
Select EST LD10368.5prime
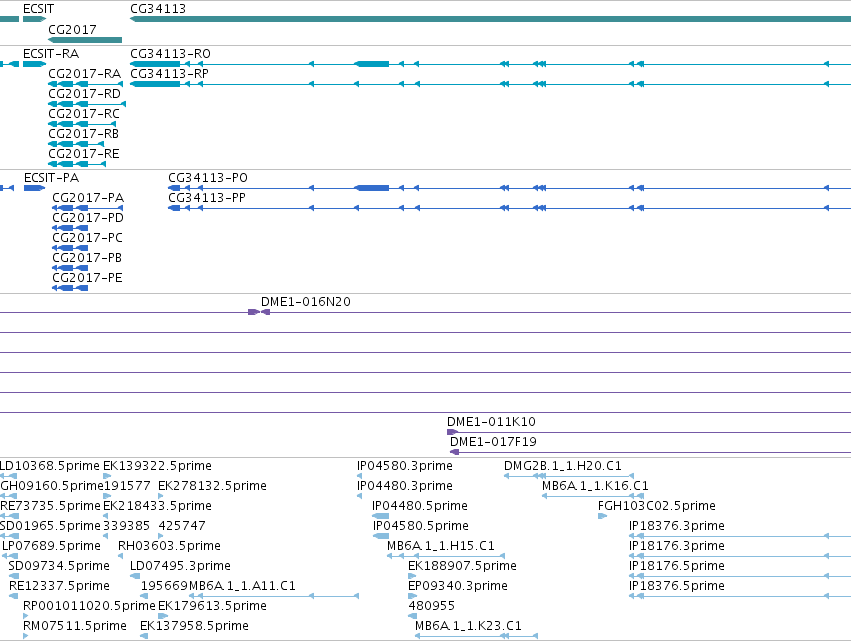(x=49, y=466)
